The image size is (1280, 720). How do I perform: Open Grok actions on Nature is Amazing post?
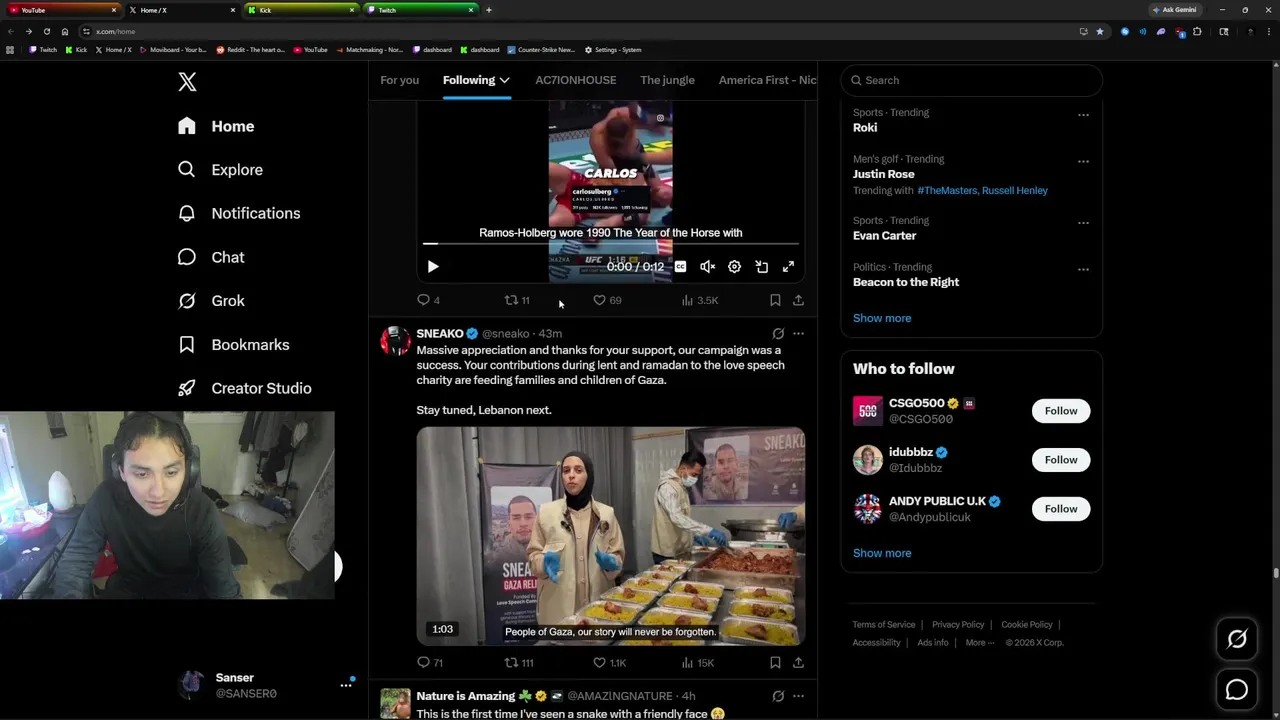(x=778, y=696)
